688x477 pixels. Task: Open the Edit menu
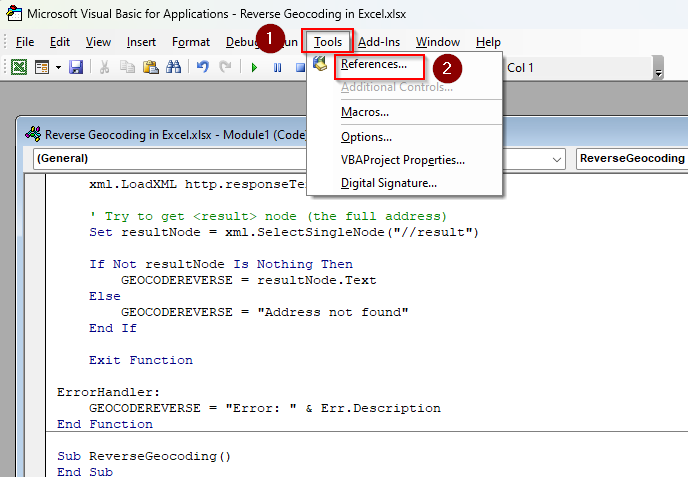click(60, 42)
